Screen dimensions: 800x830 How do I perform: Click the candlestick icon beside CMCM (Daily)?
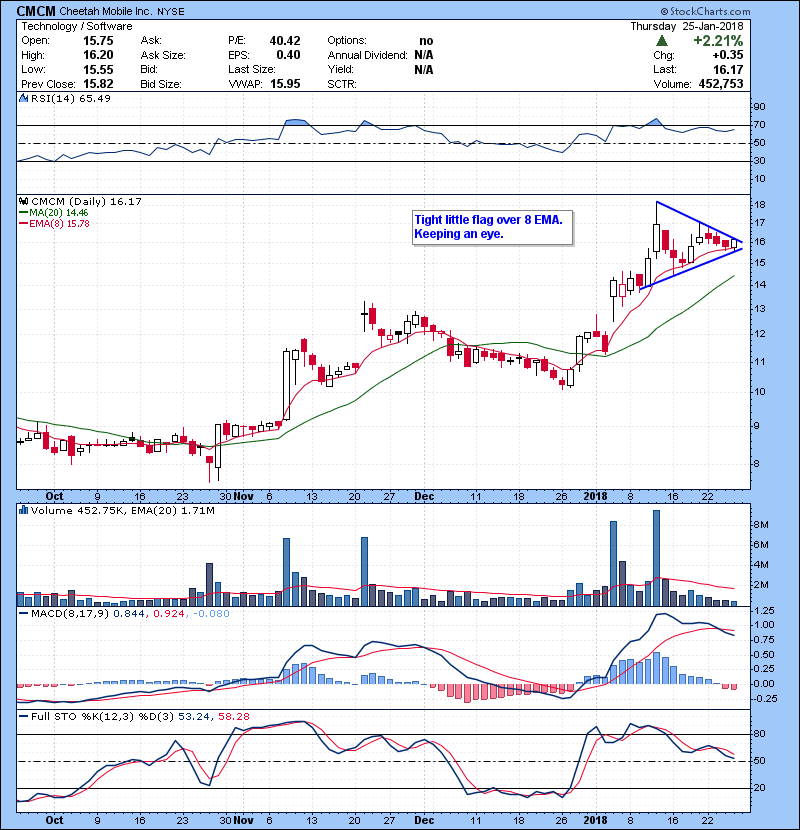[x=23, y=201]
